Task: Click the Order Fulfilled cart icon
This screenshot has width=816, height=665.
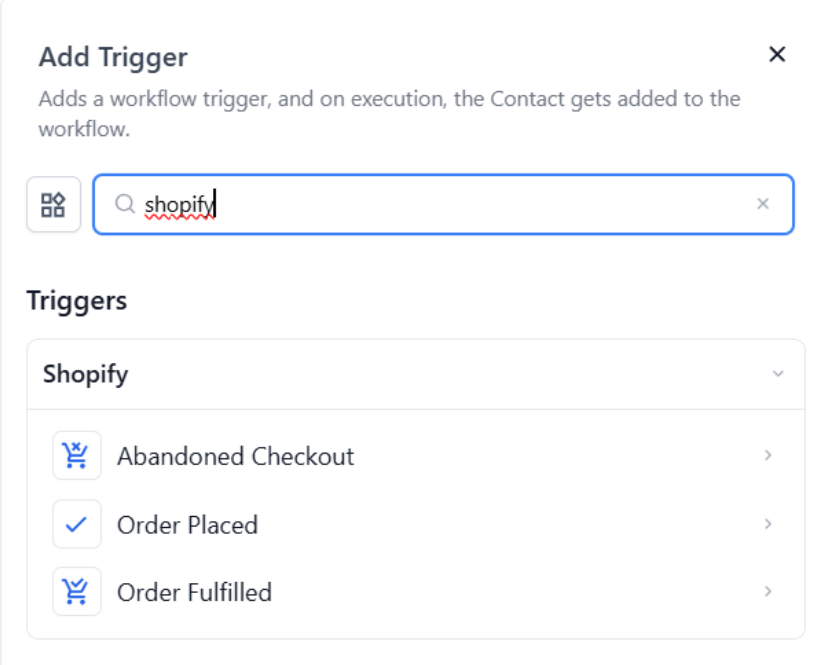Action: click(77, 592)
